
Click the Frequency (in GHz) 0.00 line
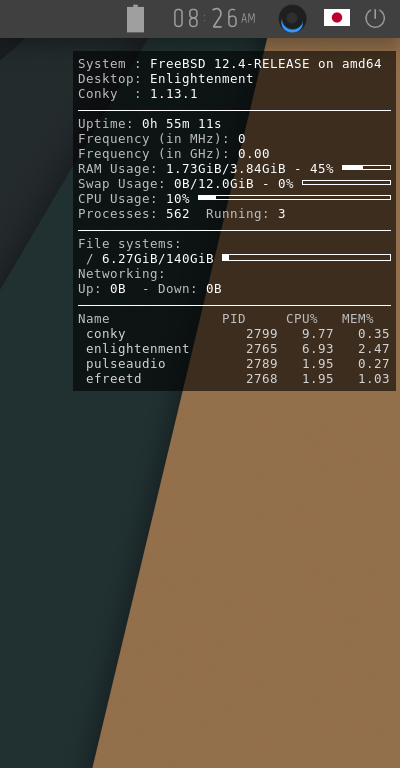pyautogui.click(x=174, y=154)
